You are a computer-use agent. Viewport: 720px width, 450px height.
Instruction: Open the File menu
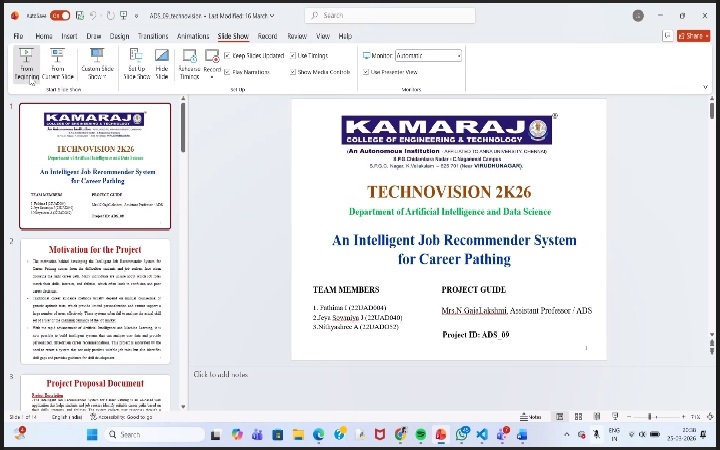coord(18,36)
